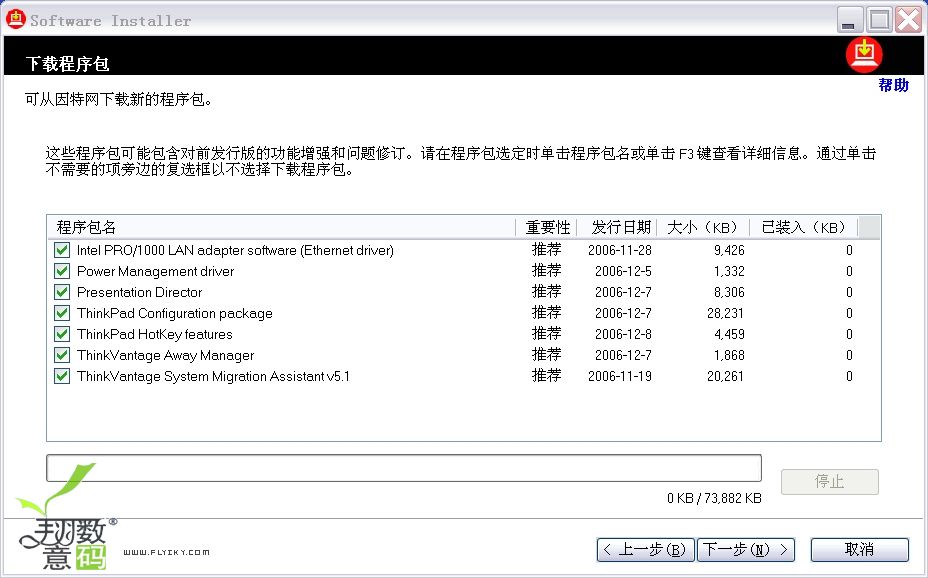The width and height of the screenshot is (928, 578).
Task: Click the size value 1,868
Action: click(x=729, y=356)
